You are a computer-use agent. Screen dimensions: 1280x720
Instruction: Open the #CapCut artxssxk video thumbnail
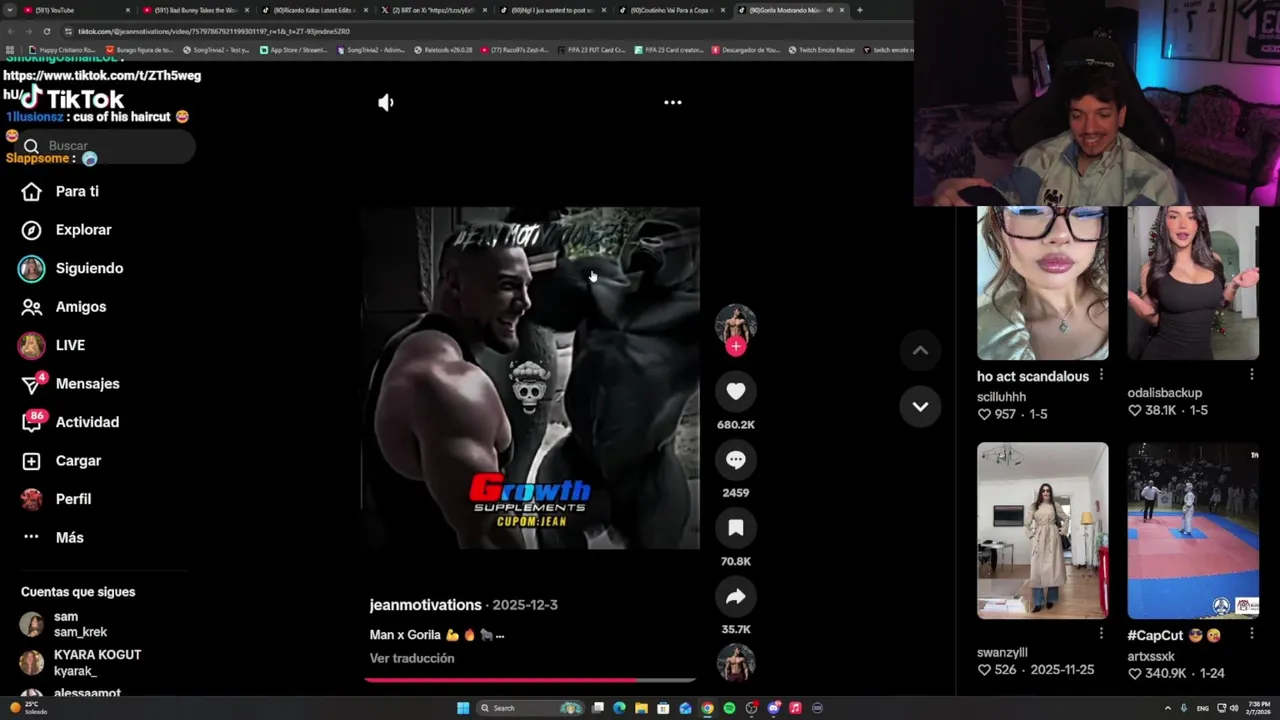1193,531
